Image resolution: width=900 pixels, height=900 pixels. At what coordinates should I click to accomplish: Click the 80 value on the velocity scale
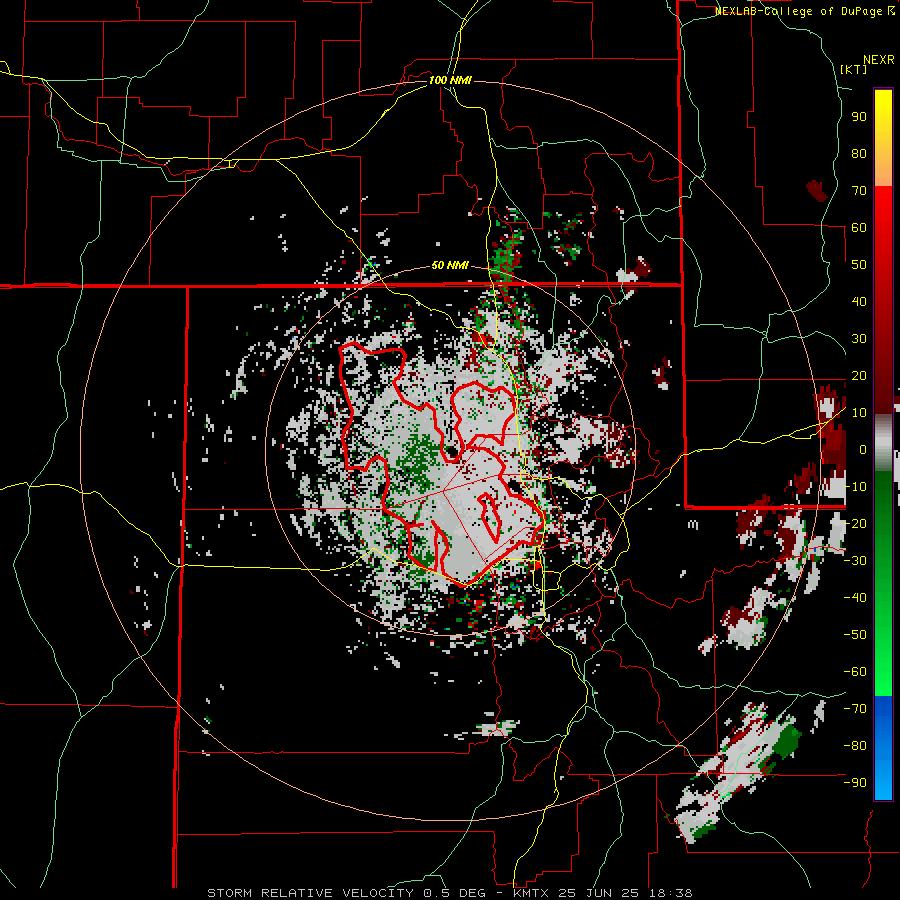point(859,153)
